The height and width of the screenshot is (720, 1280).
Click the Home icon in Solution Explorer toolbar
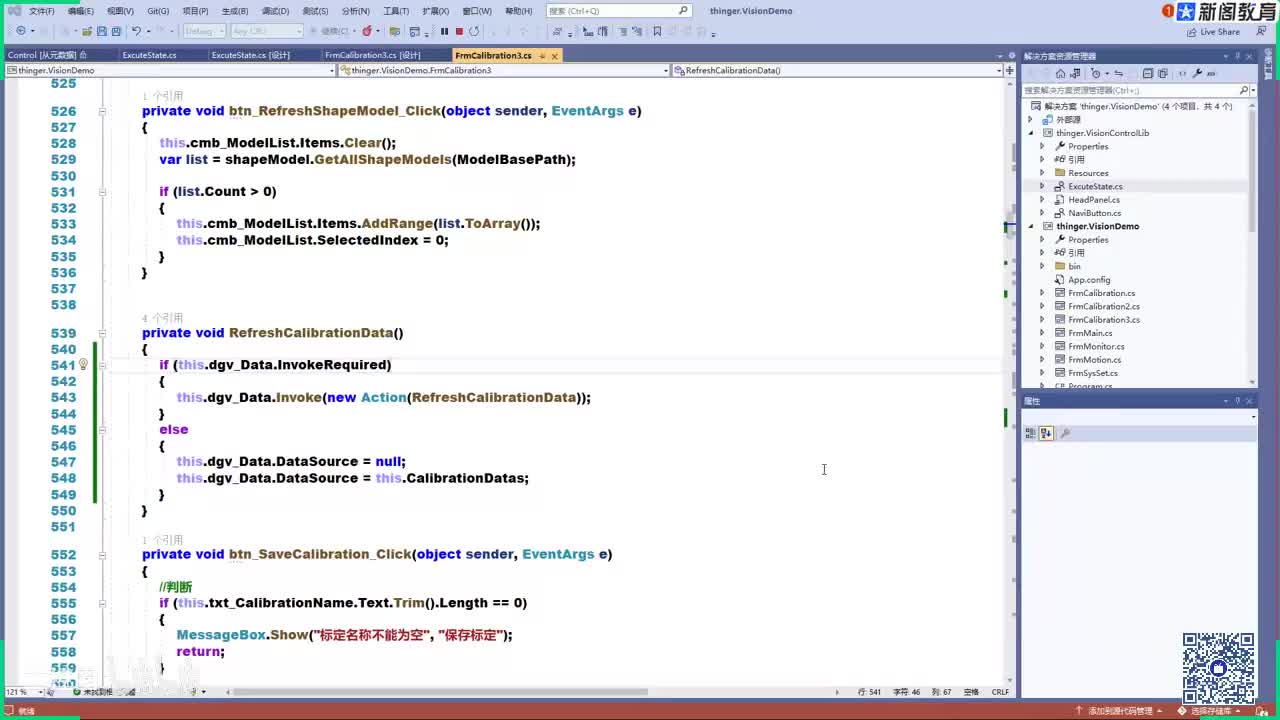(1060, 73)
